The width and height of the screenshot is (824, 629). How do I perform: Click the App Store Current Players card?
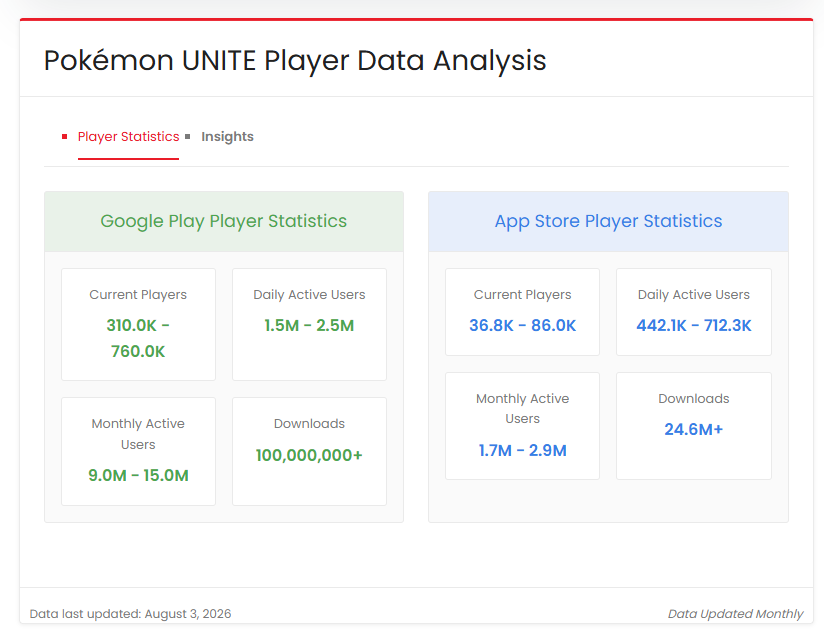coord(522,312)
